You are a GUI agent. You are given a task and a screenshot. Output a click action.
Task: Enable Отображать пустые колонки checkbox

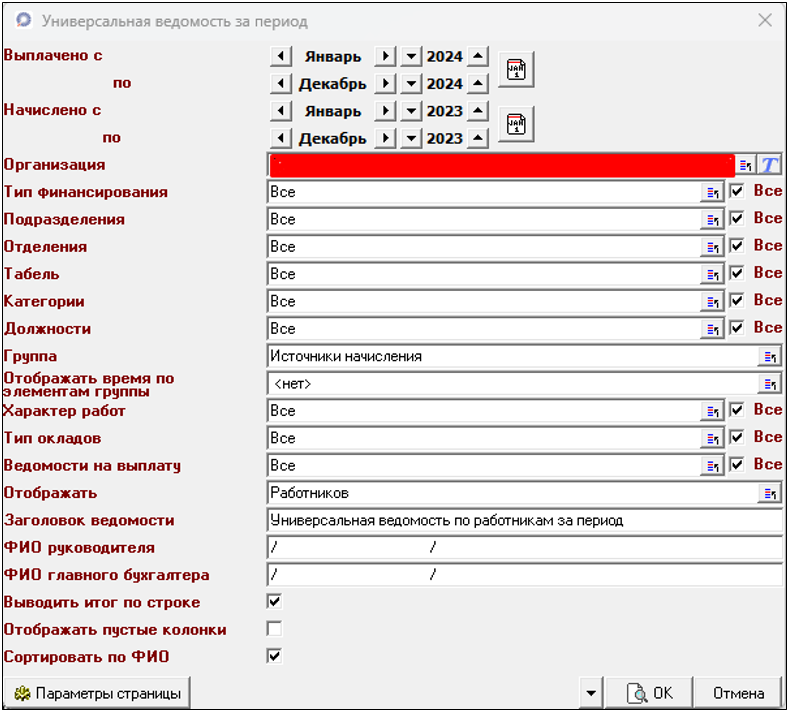pyautogui.click(x=274, y=629)
